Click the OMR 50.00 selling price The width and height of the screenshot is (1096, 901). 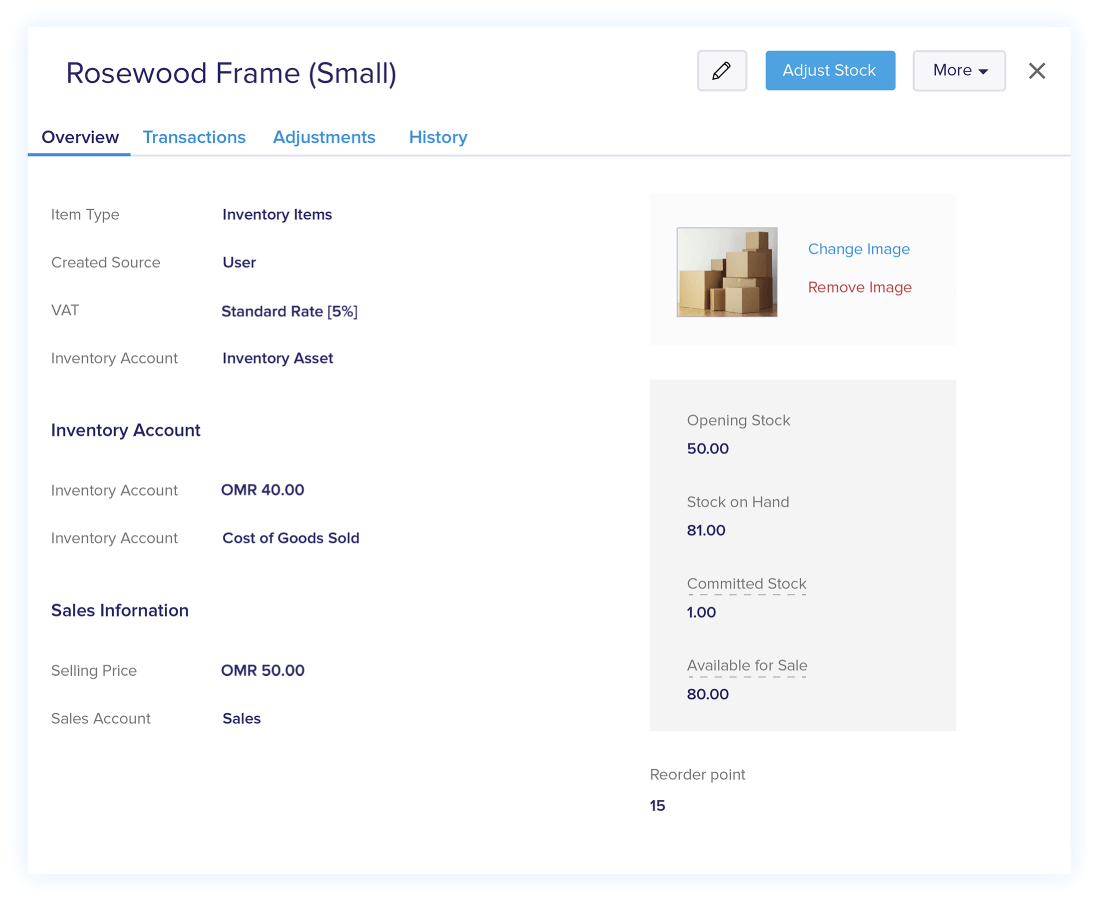click(263, 671)
